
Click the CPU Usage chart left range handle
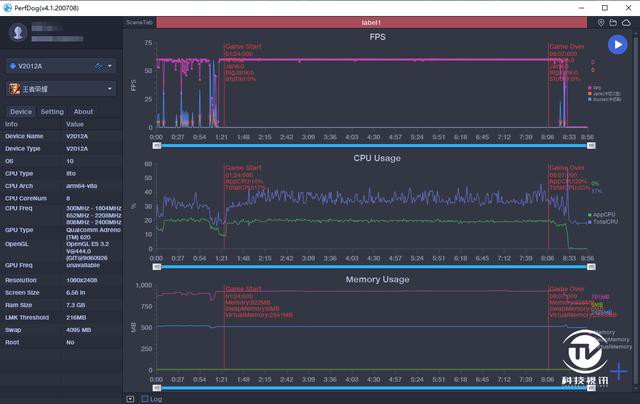tap(157, 267)
